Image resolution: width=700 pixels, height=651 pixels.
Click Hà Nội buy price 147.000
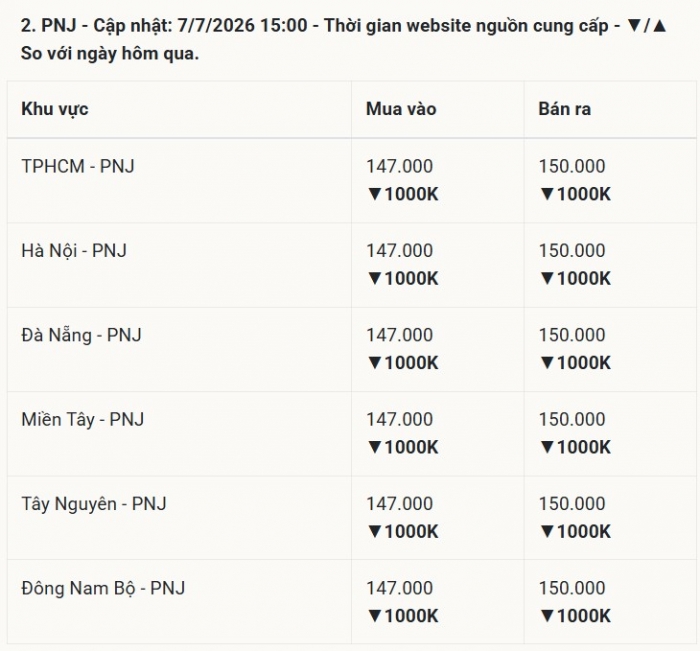tap(400, 250)
